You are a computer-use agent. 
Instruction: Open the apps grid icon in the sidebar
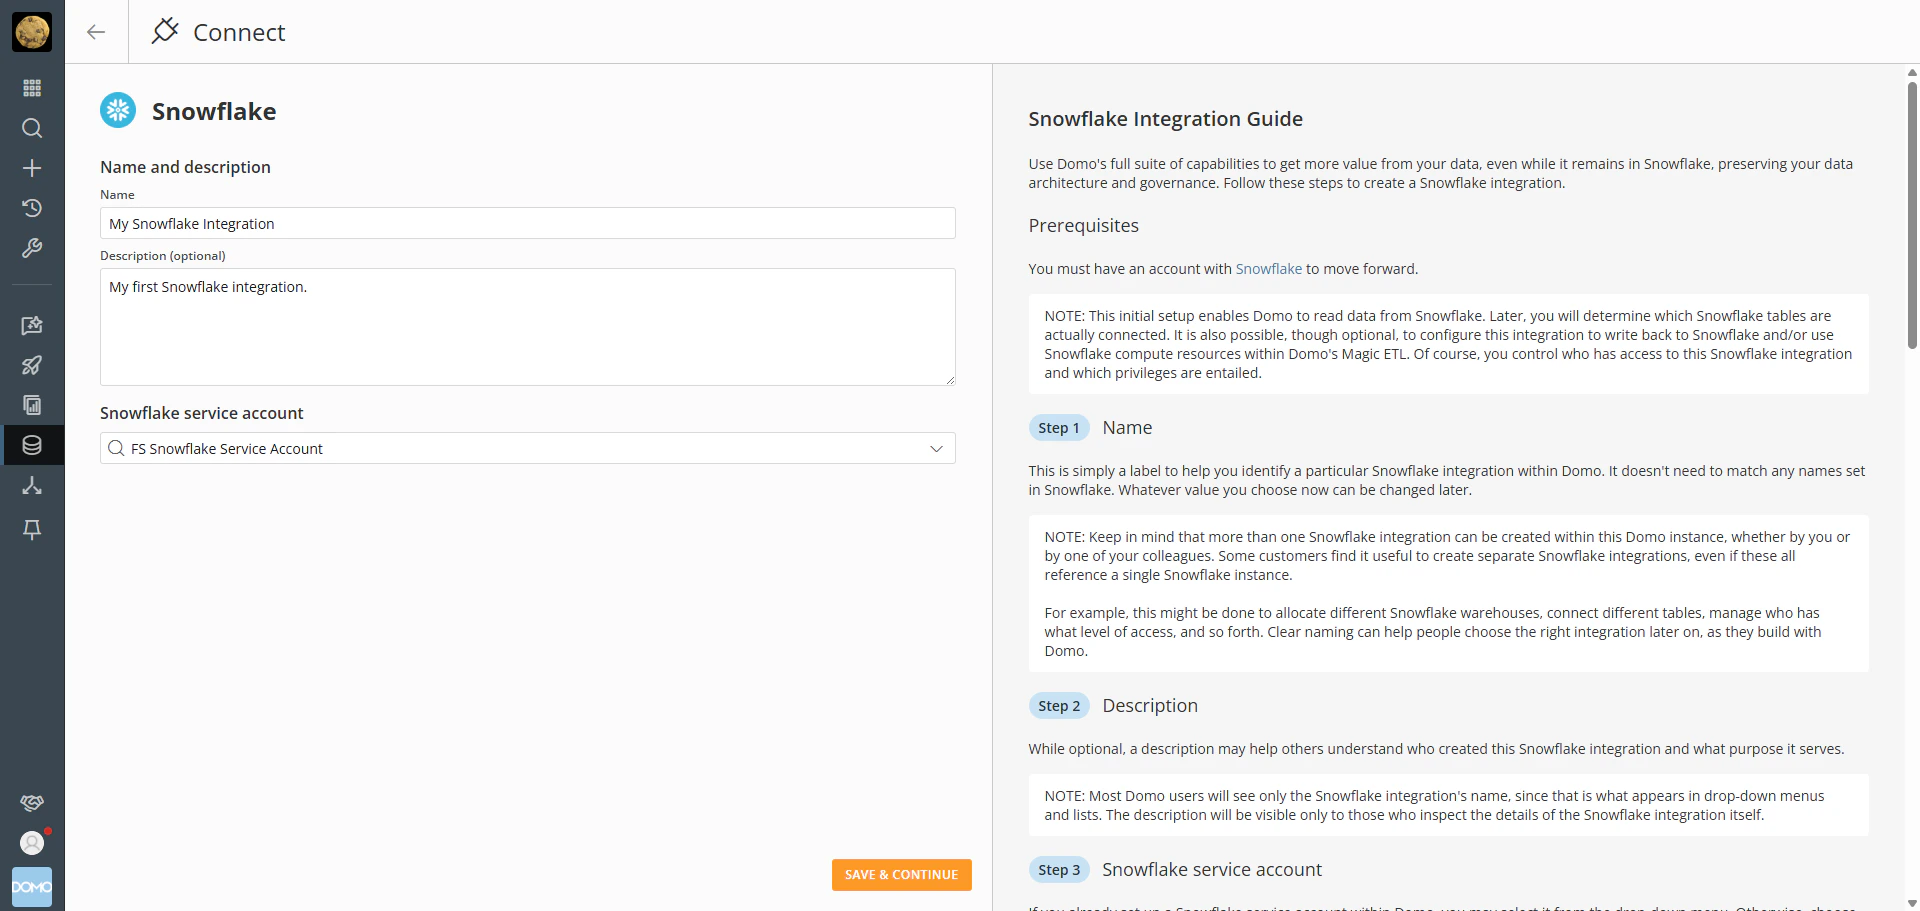32,88
